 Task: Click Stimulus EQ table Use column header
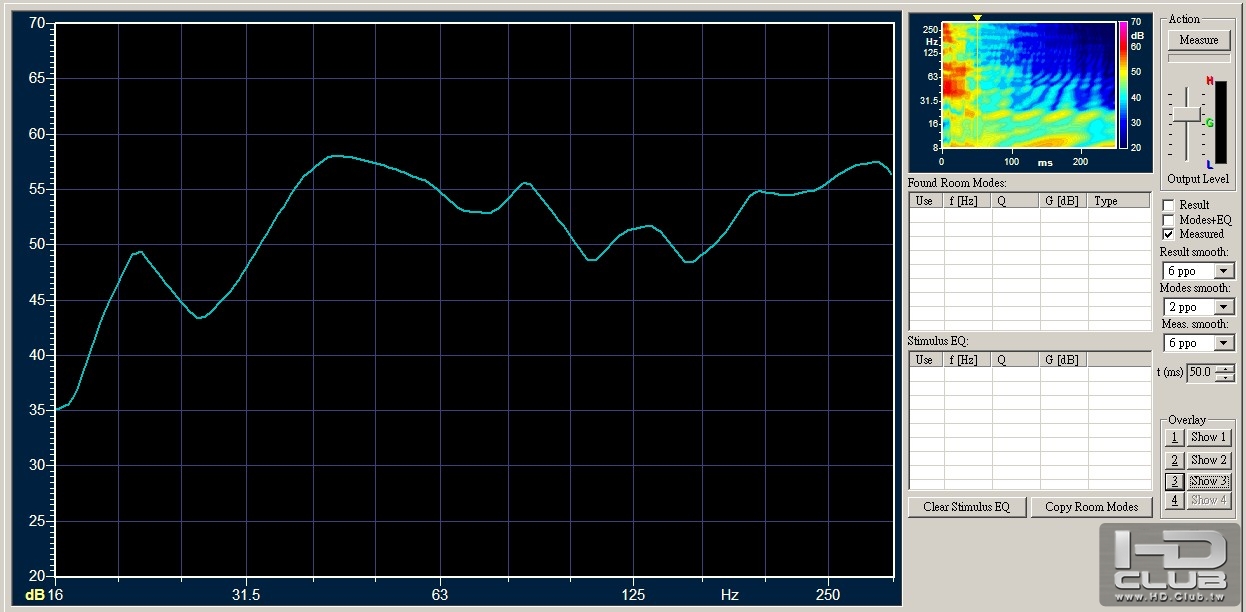[926, 360]
